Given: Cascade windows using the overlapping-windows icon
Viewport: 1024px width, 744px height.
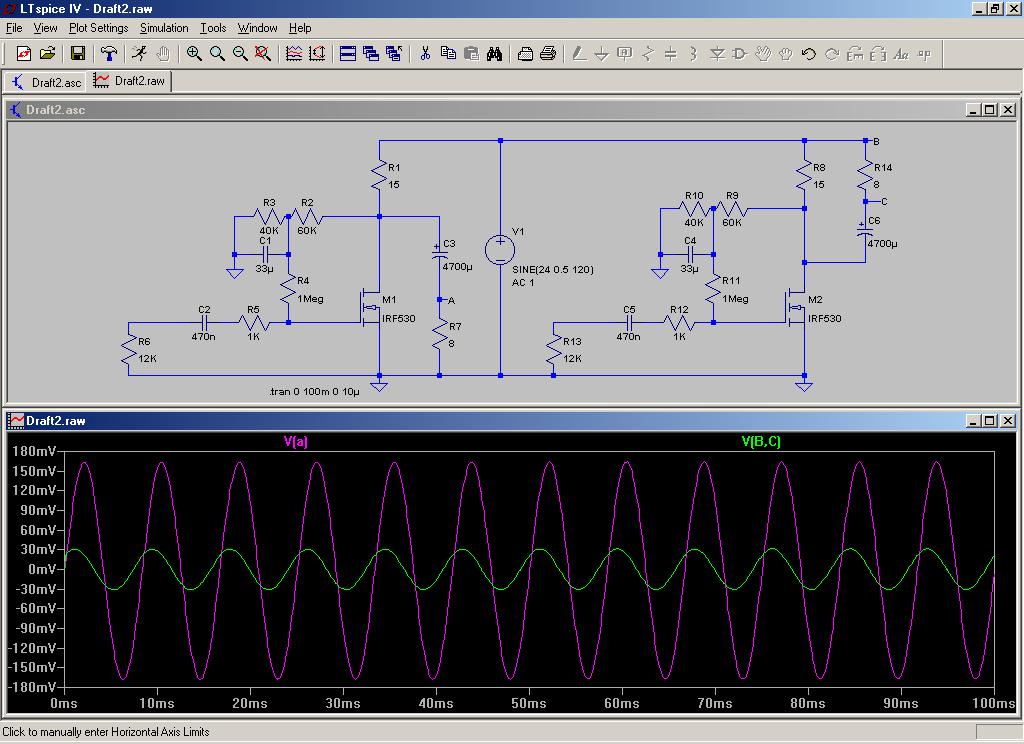Looking at the screenshot, I should (371, 54).
